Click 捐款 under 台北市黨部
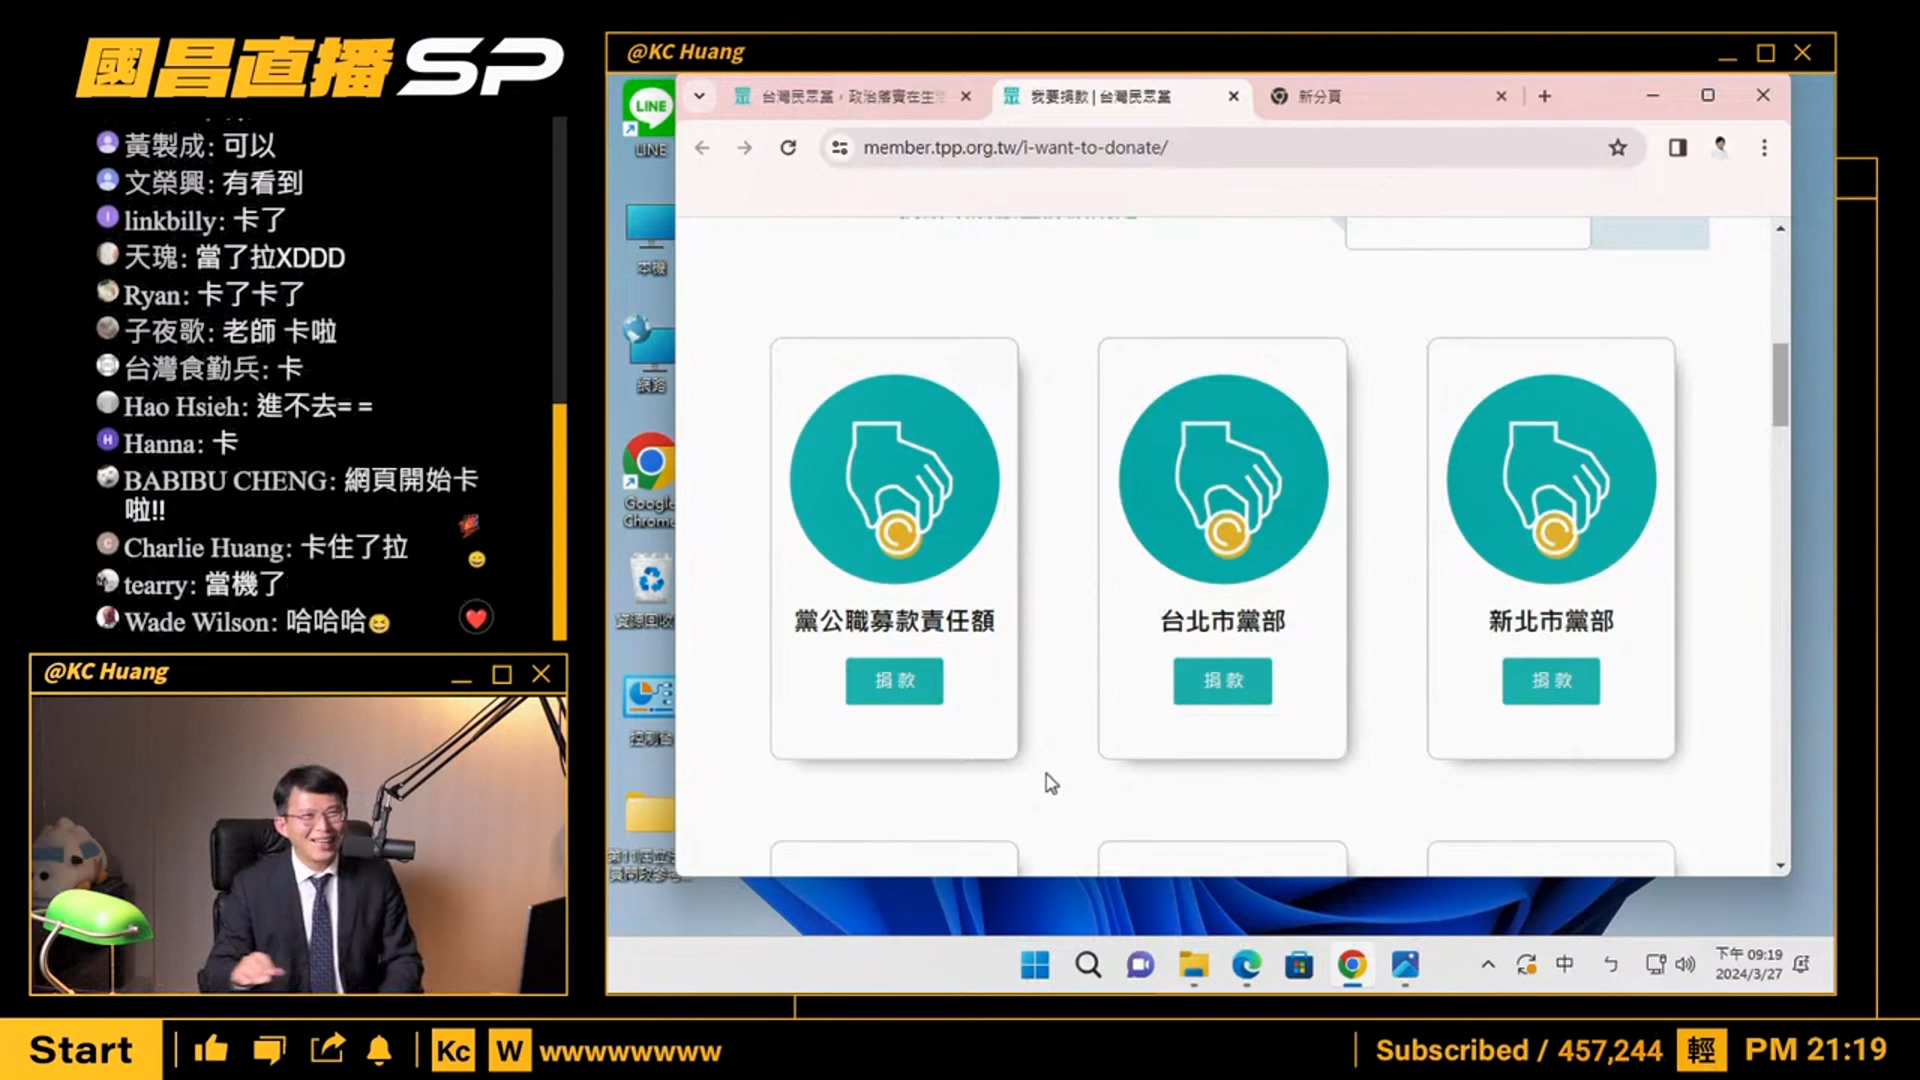Viewport: 1920px width, 1080px height. coord(1223,681)
